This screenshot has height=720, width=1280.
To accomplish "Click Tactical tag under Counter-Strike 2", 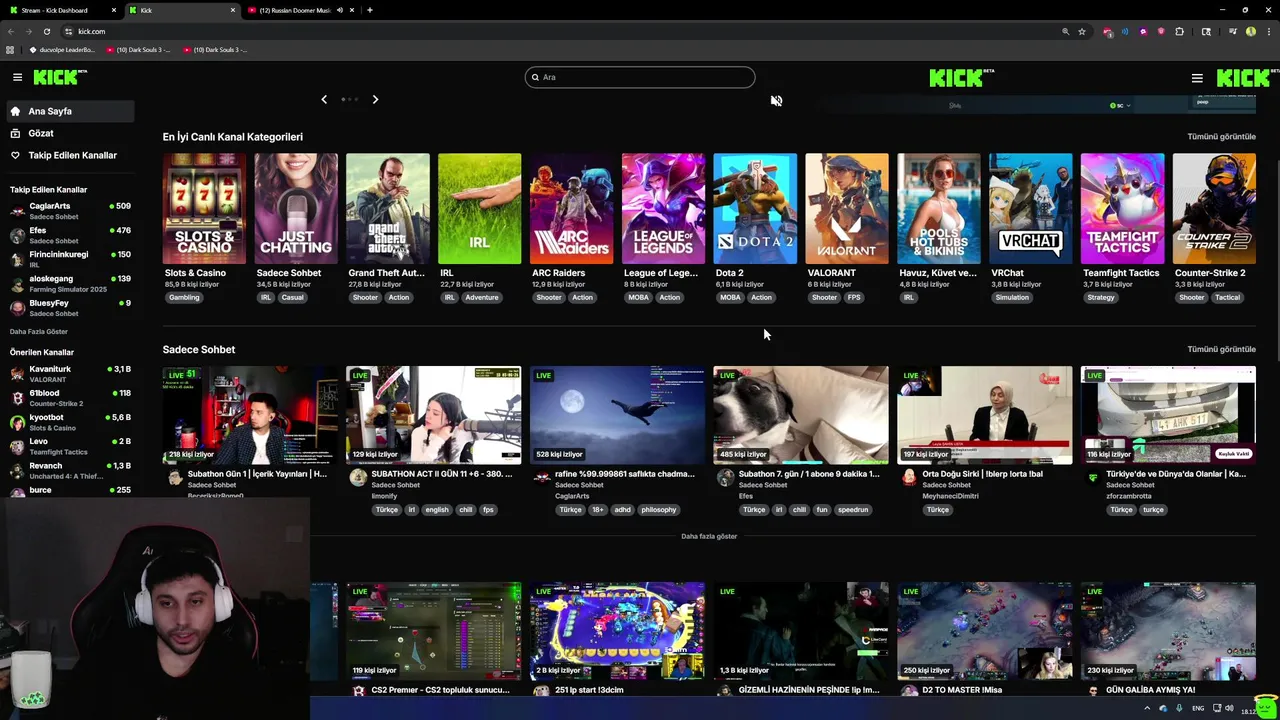I will [1227, 297].
